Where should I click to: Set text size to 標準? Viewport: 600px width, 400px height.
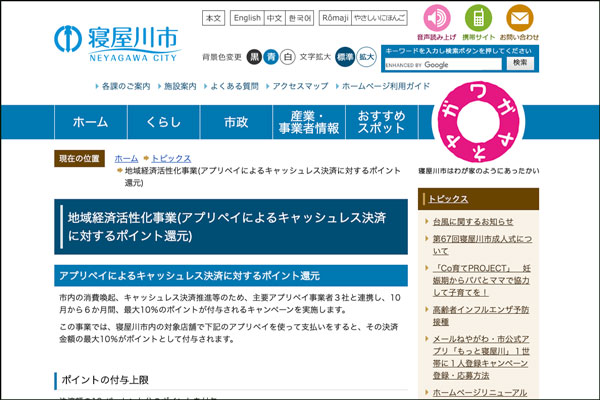pyautogui.click(x=345, y=56)
